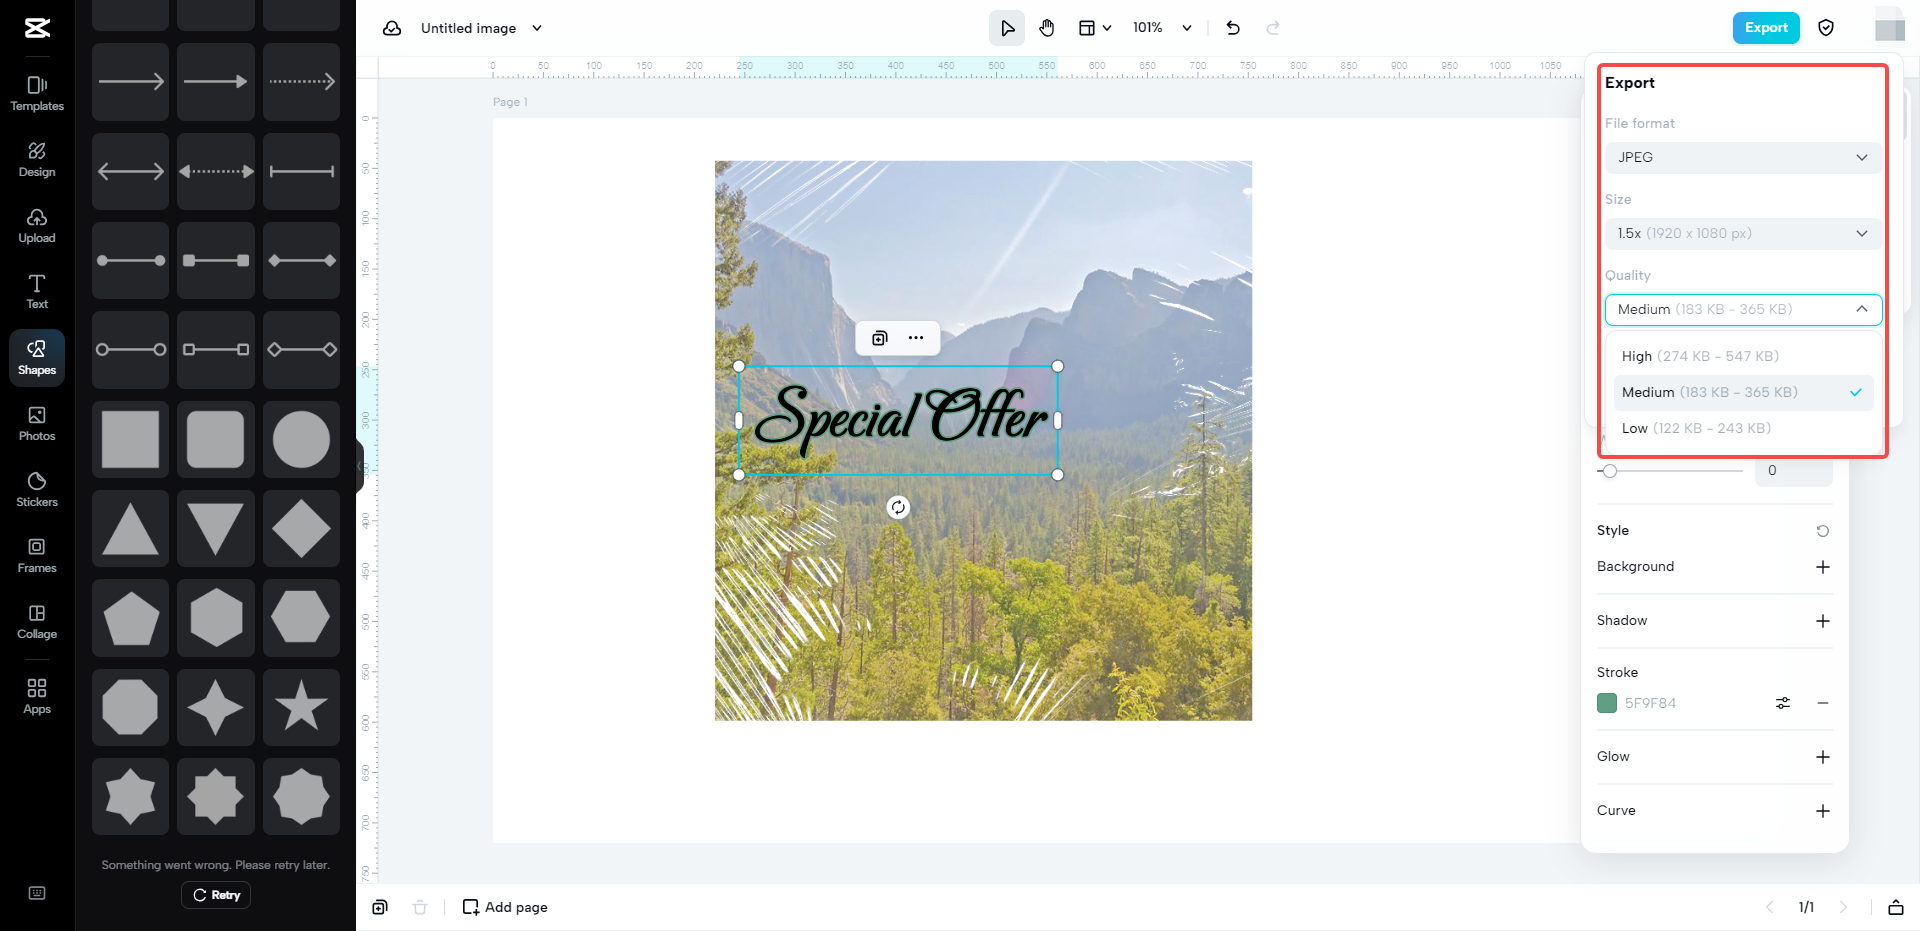Add a Glow effect
The height and width of the screenshot is (931, 1920).
pos(1823,757)
